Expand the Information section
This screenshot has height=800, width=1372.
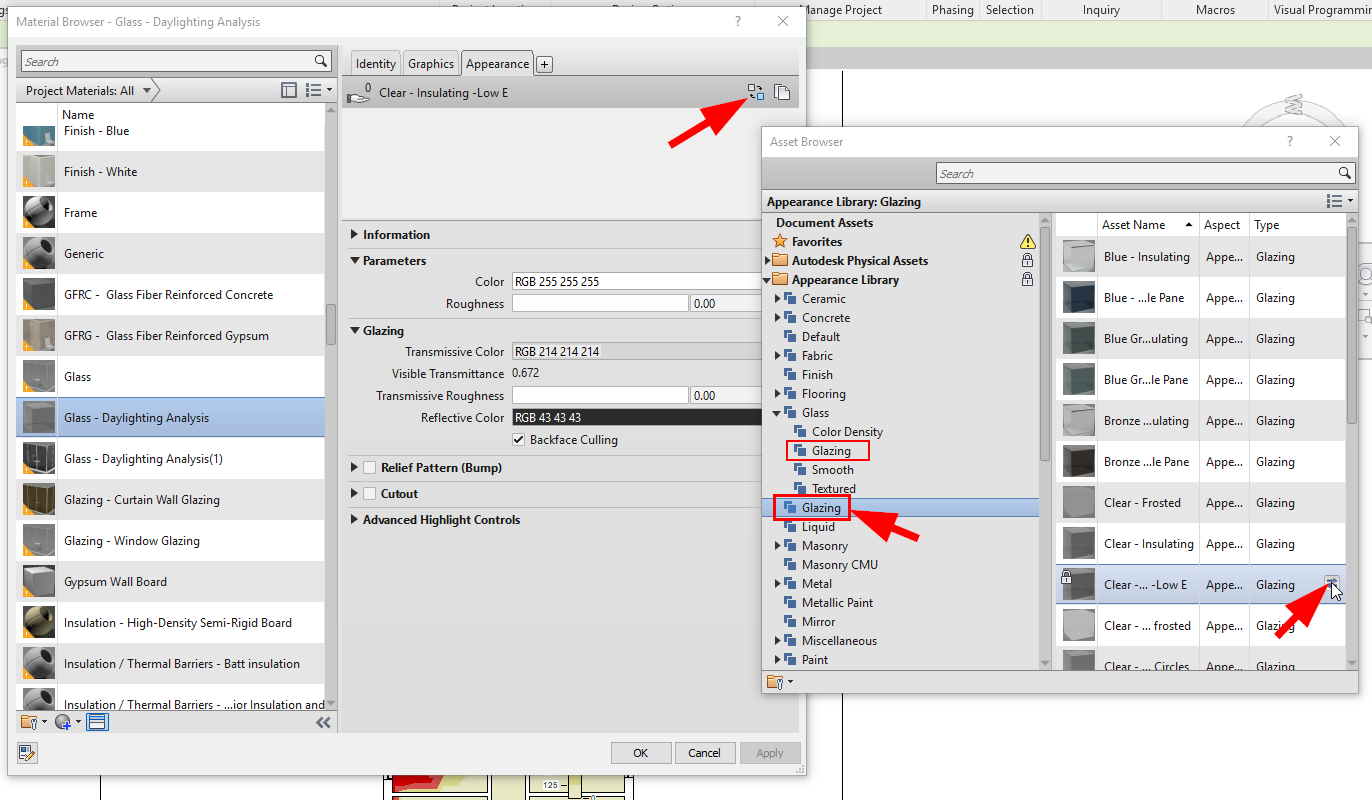[x=353, y=234]
